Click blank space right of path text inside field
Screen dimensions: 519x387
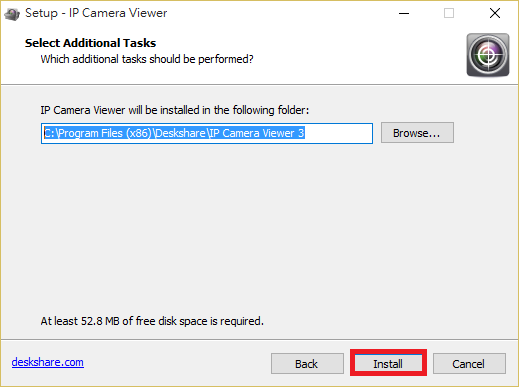(x=338, y=133)
